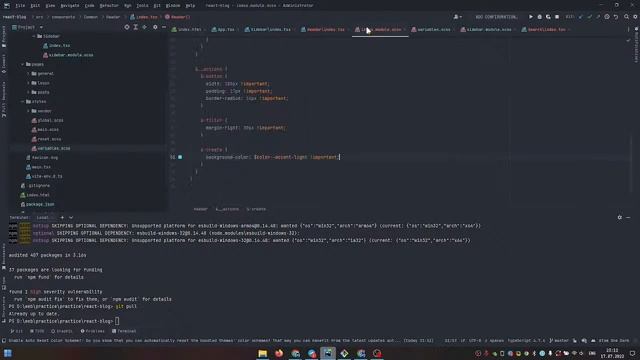
Task: Open the Terminal tool window button
Action: (x=124, y=331)
